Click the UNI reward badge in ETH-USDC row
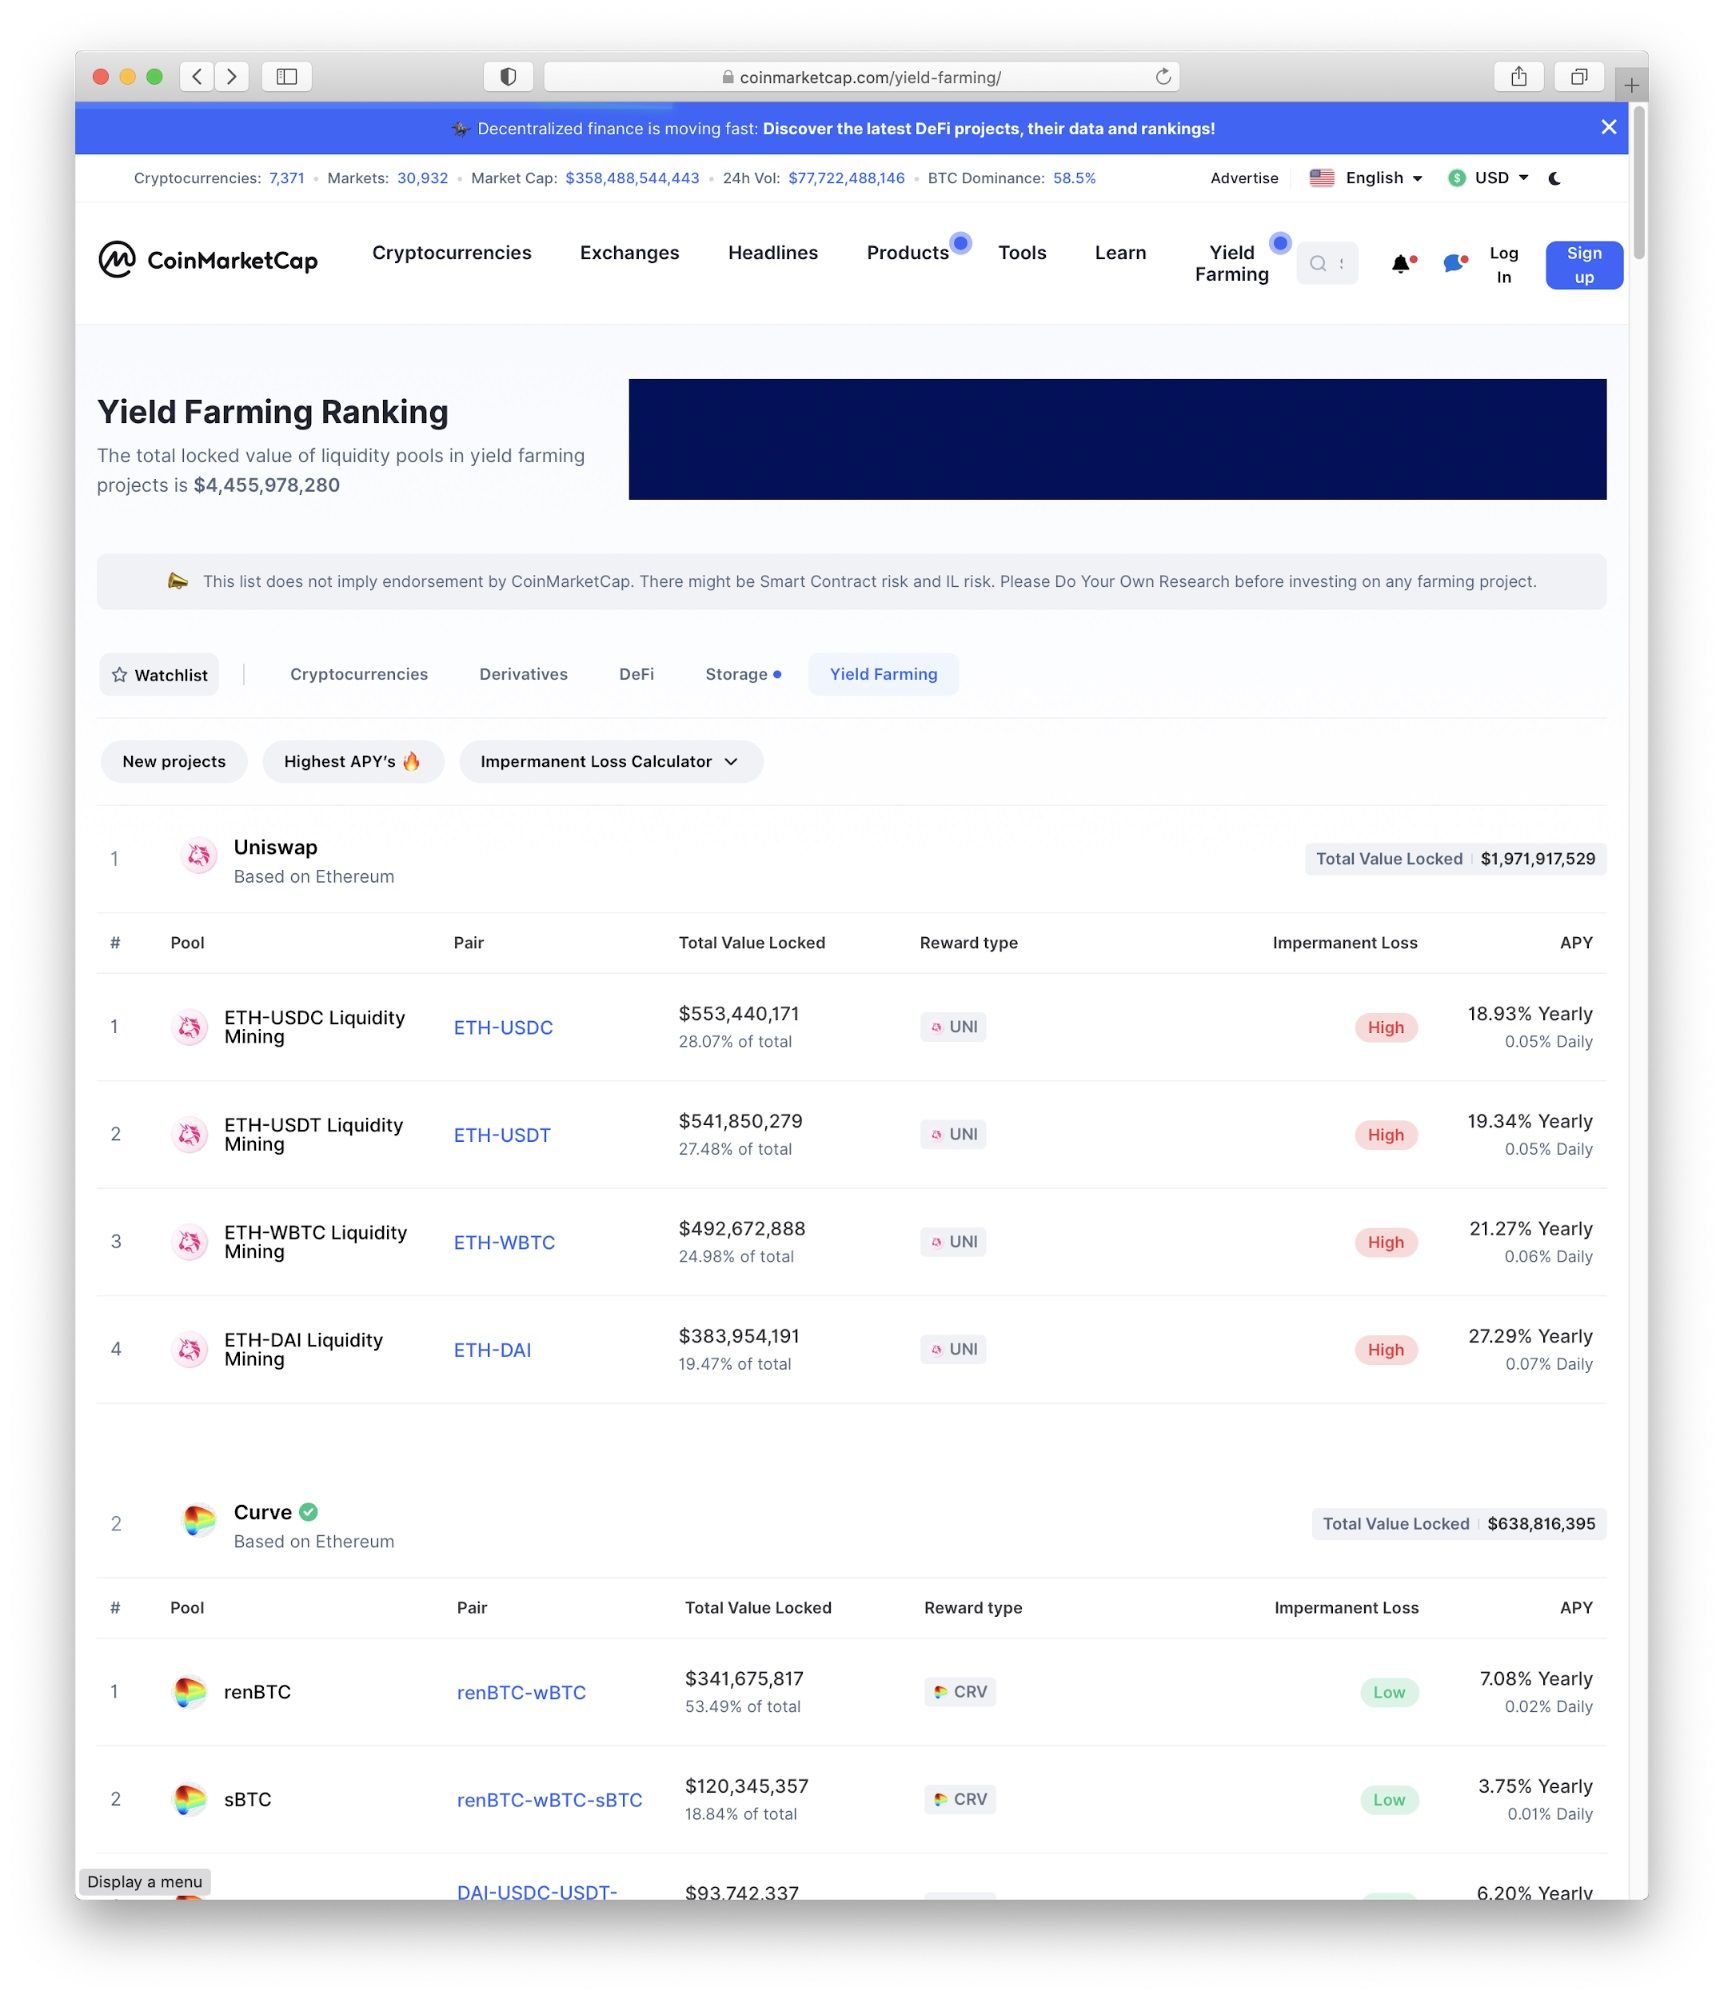 [x=953, y=1027]
